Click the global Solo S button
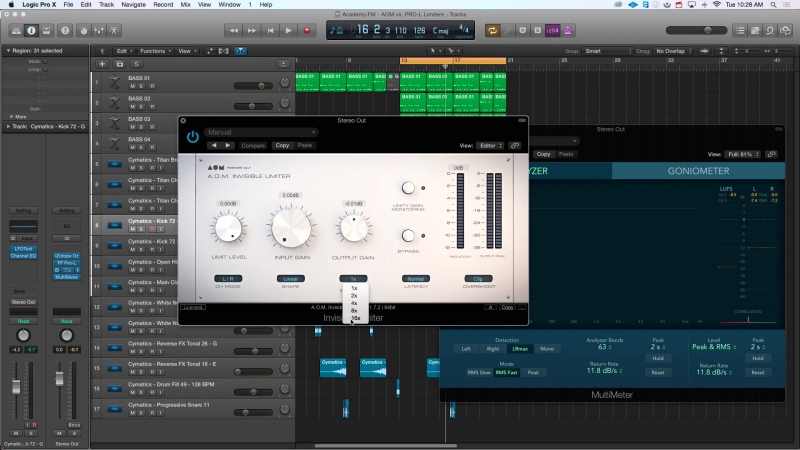 [x=136, y=64]
